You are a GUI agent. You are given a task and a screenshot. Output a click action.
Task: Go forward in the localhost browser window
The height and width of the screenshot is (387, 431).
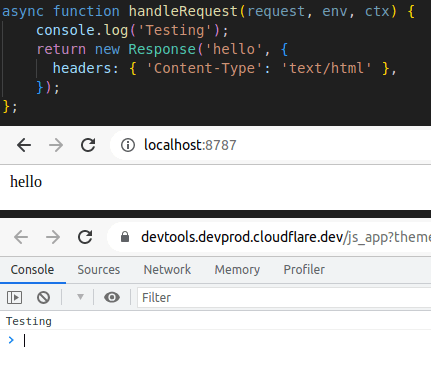56,145
